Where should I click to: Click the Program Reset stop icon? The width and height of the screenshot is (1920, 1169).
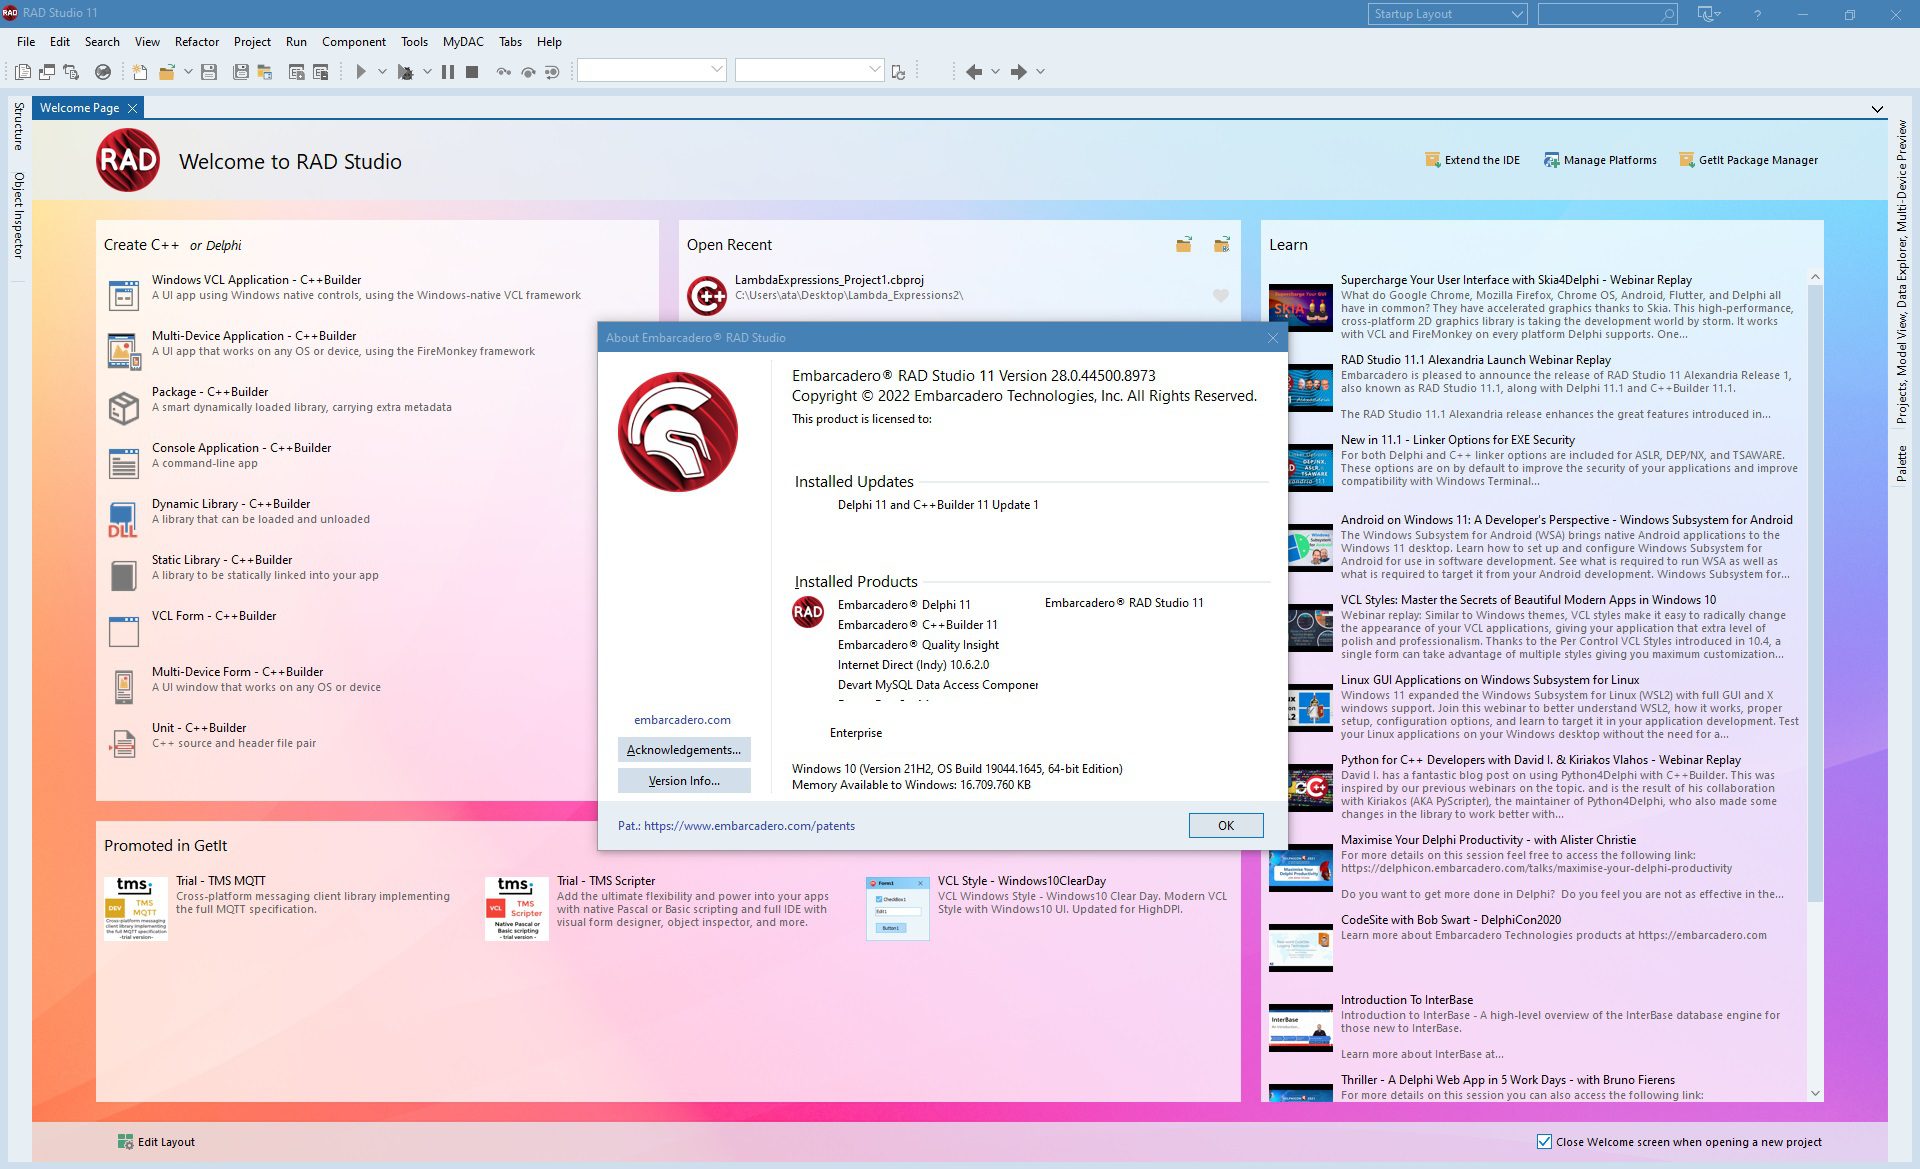[472, 71]
